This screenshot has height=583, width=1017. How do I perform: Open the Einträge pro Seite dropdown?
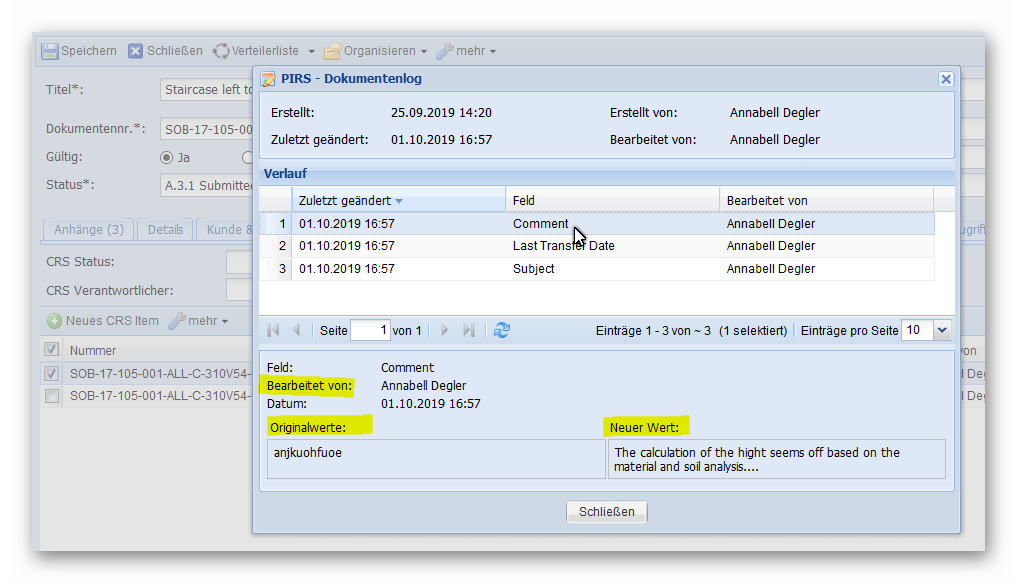pos(941,330)
